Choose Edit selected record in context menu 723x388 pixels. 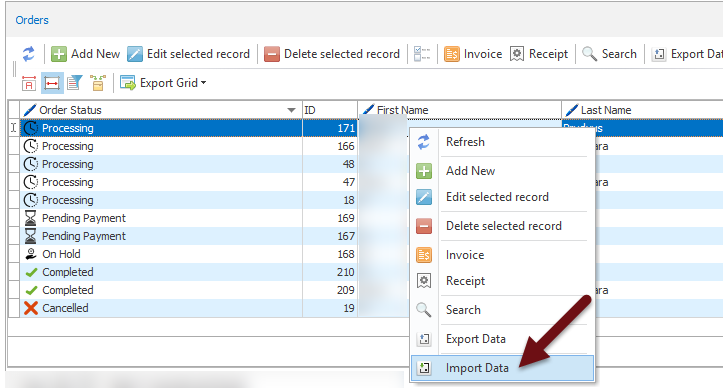click(502, 197)
